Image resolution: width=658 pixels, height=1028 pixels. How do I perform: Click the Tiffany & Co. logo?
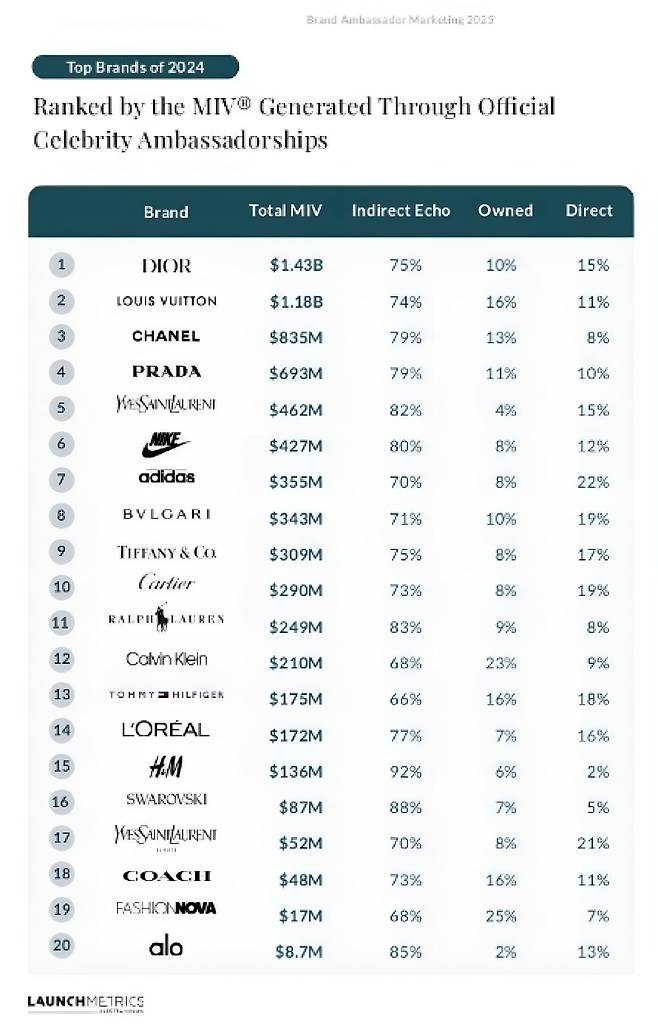166,552
